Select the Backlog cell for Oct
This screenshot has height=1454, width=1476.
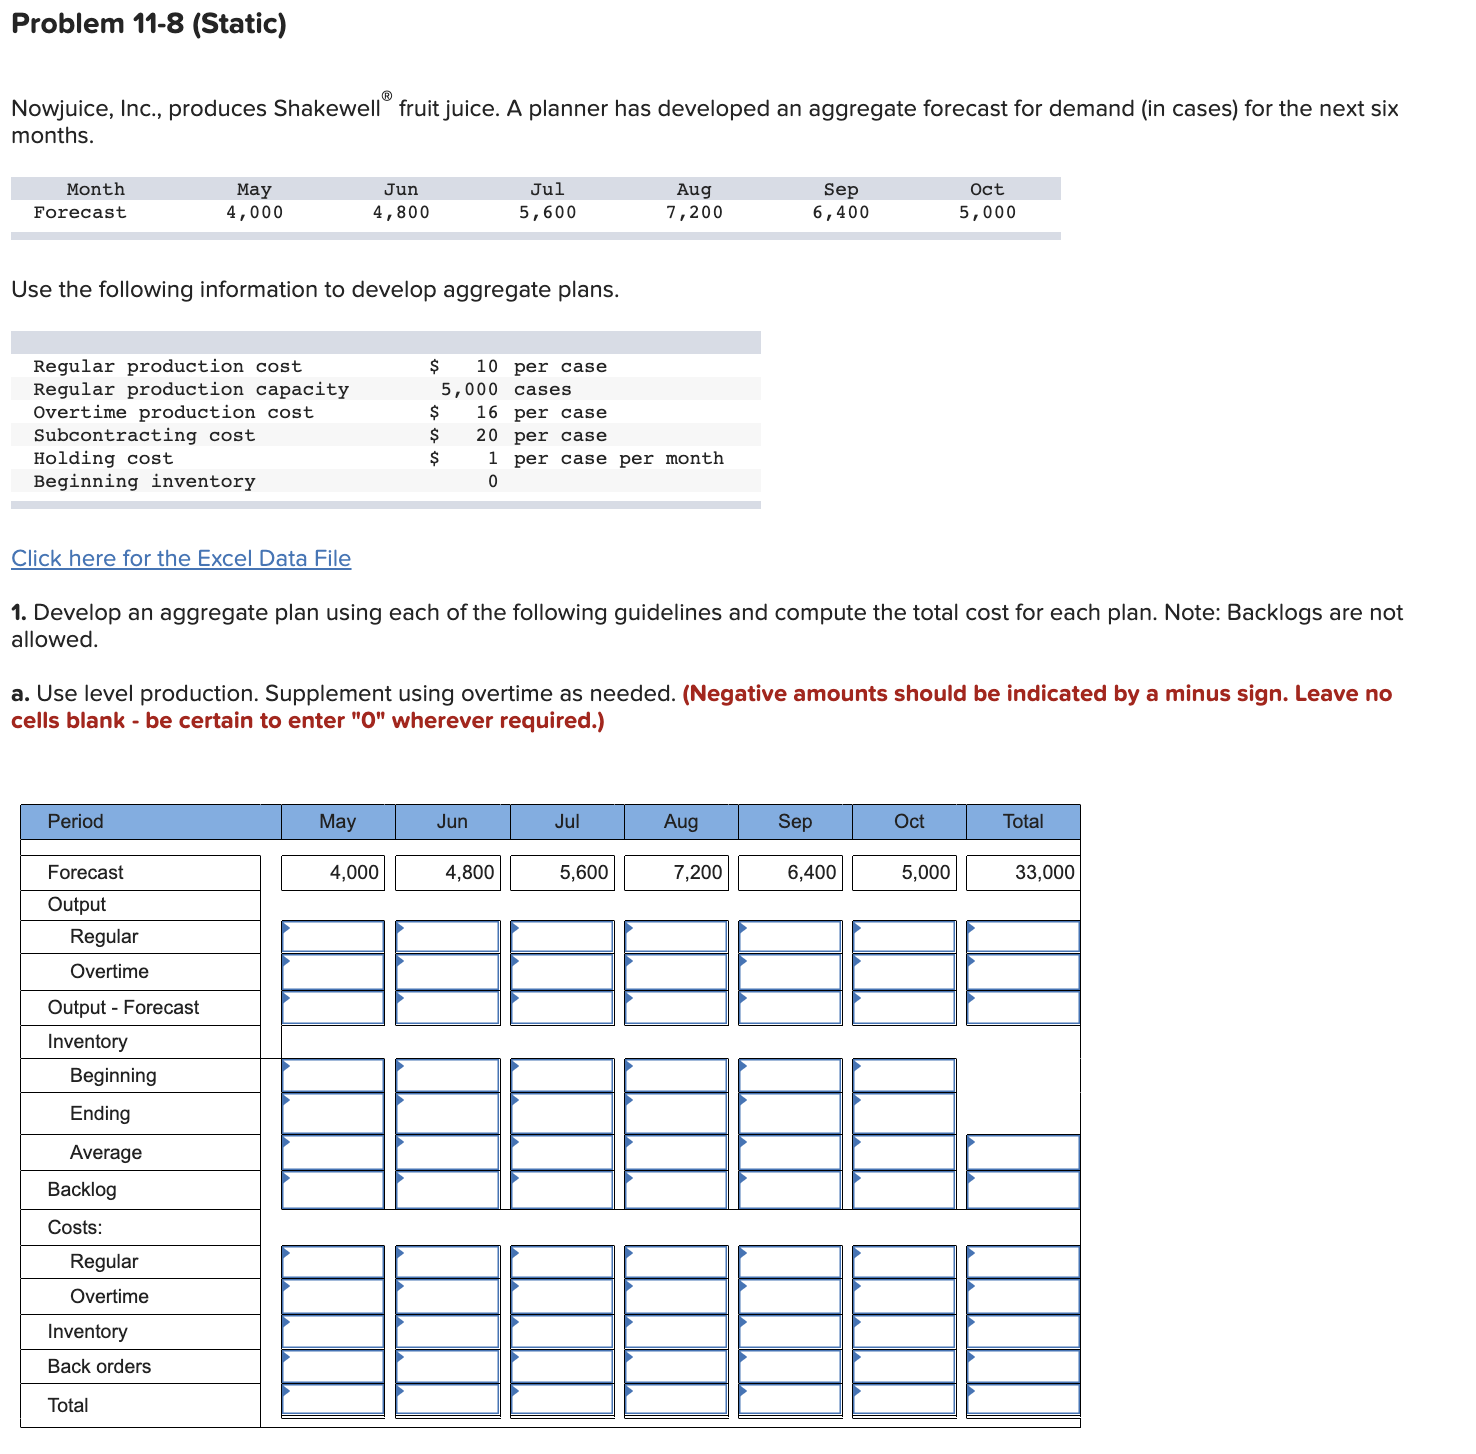click(x=904, y=1190)
